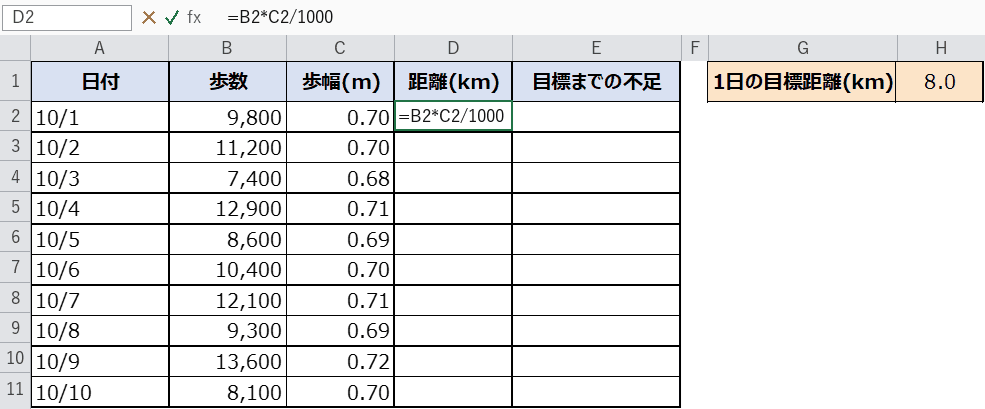This screenshot has height=409, width=985.
Task: Select the date cell 10/10
Action: coord(100,391)
